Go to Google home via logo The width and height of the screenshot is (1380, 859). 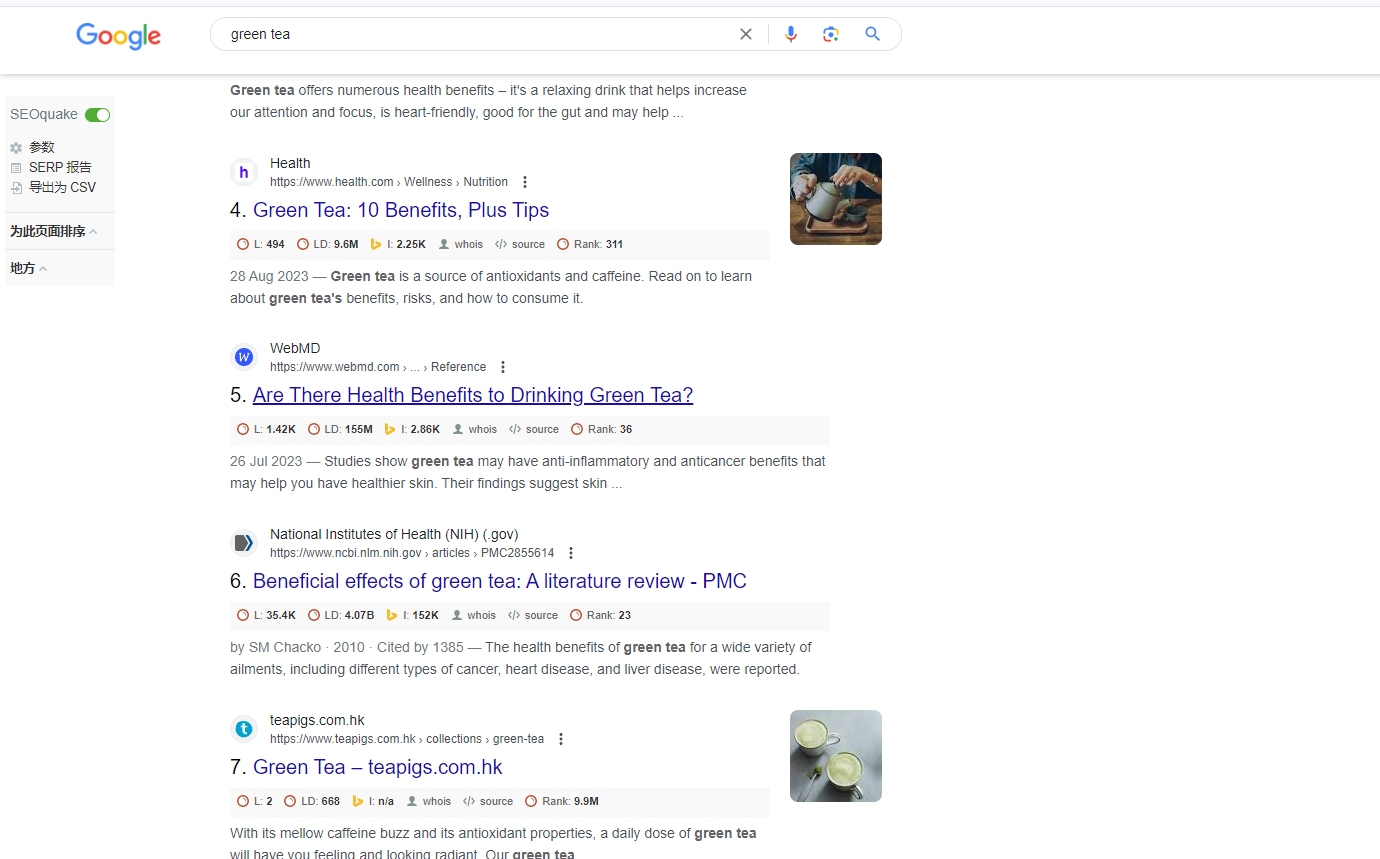[x=118, y=36]
